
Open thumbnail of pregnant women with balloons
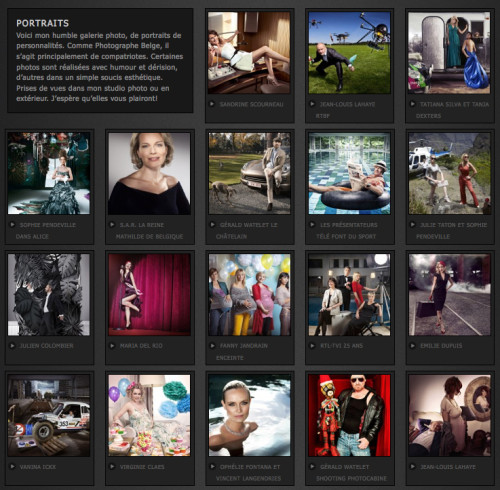(249, 295)
